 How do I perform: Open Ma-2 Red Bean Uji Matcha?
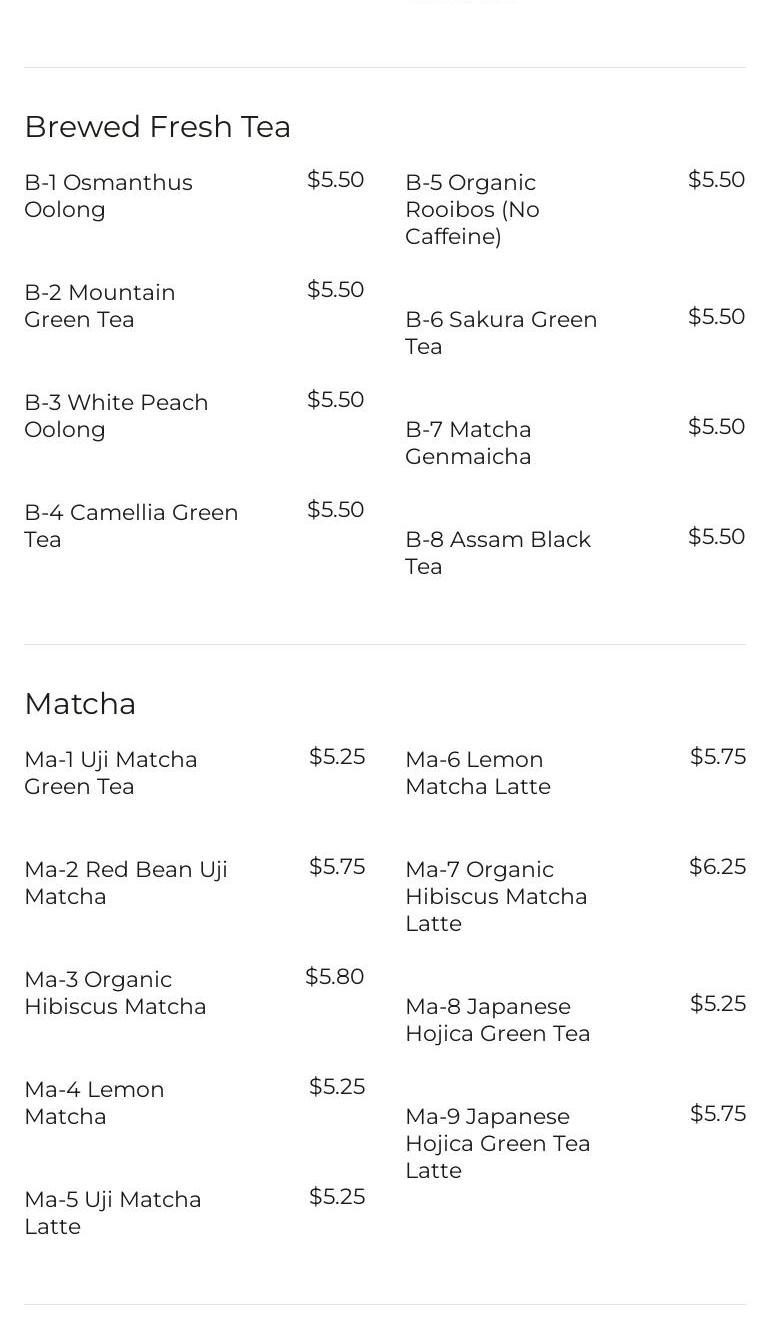coord(125,883)
